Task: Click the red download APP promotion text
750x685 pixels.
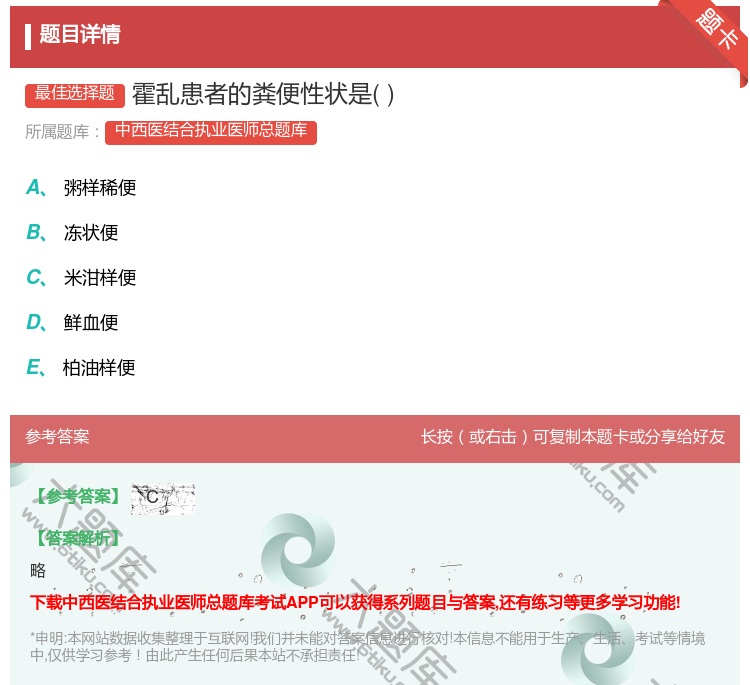Action: click(355, 602)
